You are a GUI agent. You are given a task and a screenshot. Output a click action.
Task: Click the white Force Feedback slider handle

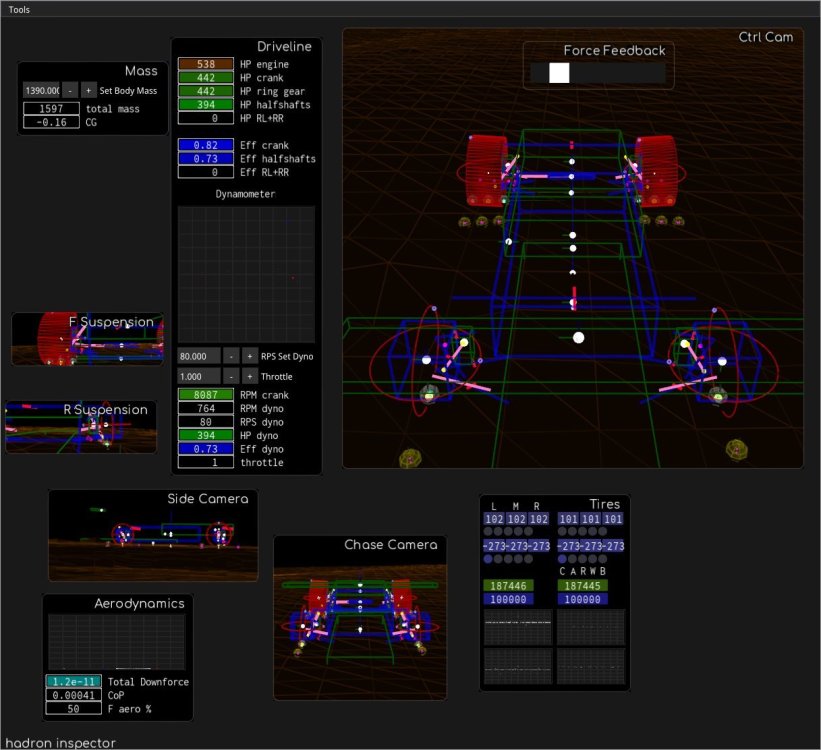[559, 73]
